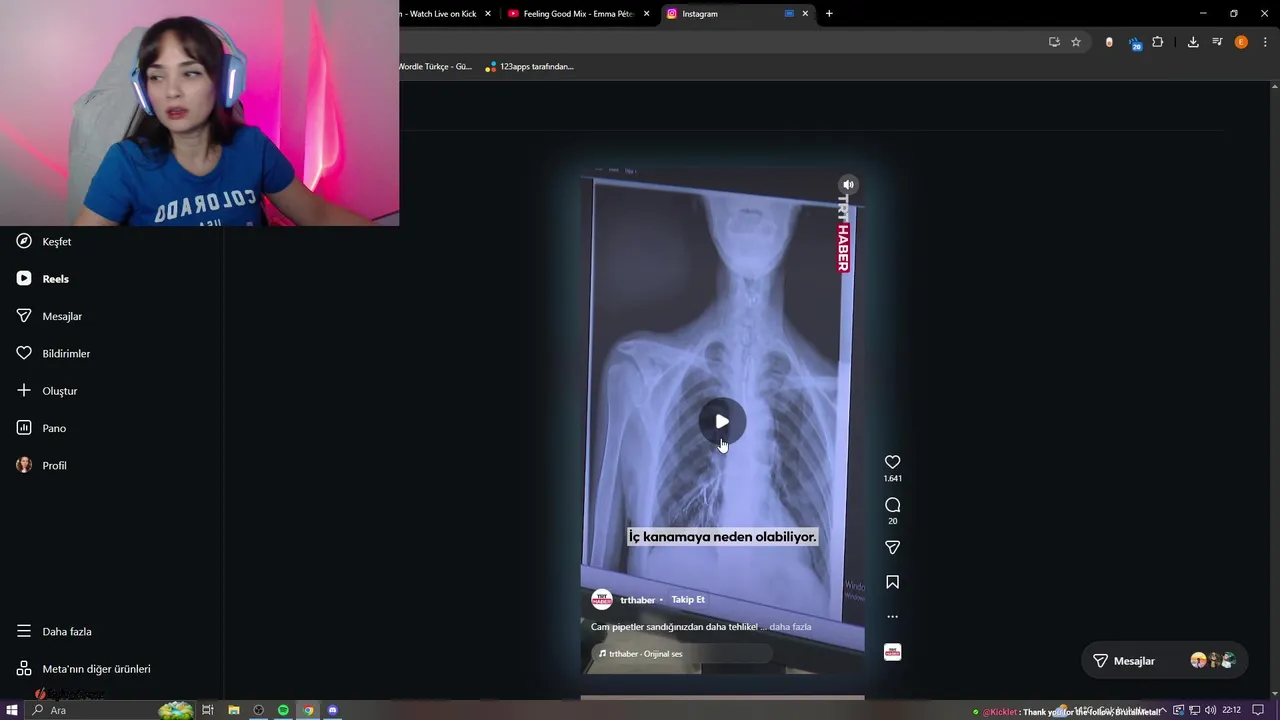Open the reel's three-dot options
Screen dimensions: 1280x720
click(892, 616)
